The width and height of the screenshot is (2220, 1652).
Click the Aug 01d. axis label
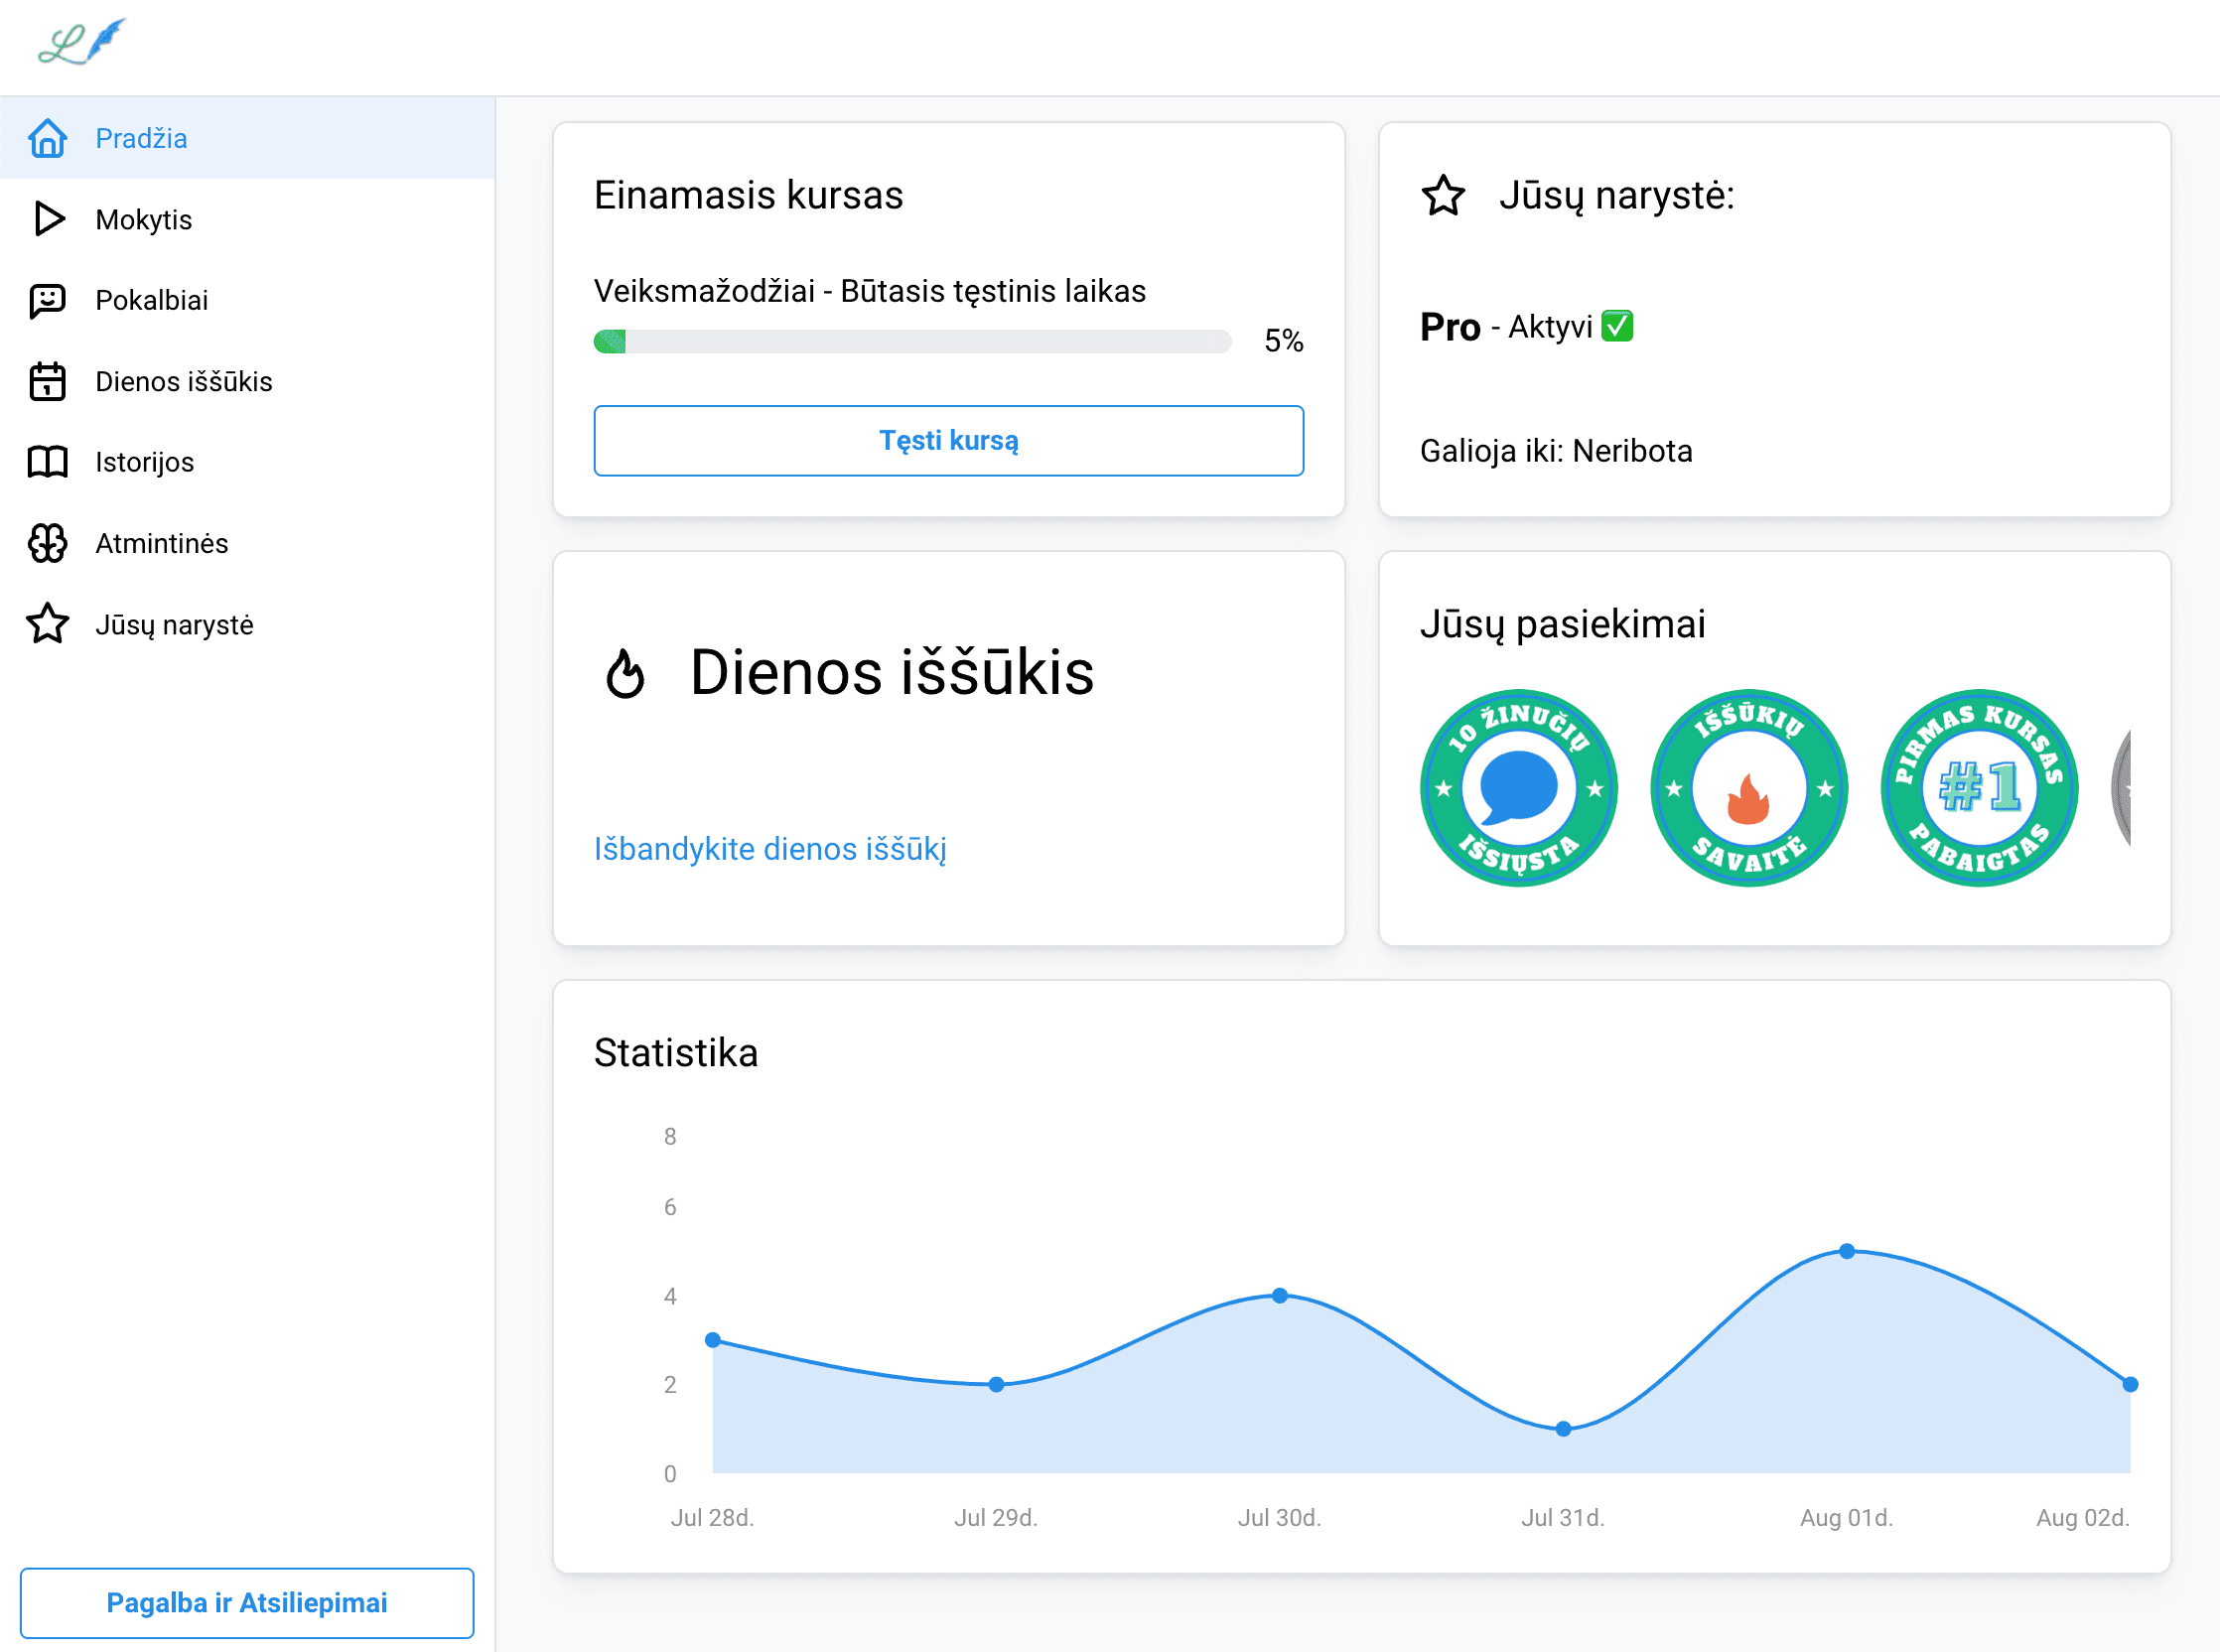click(1847, 1518)
